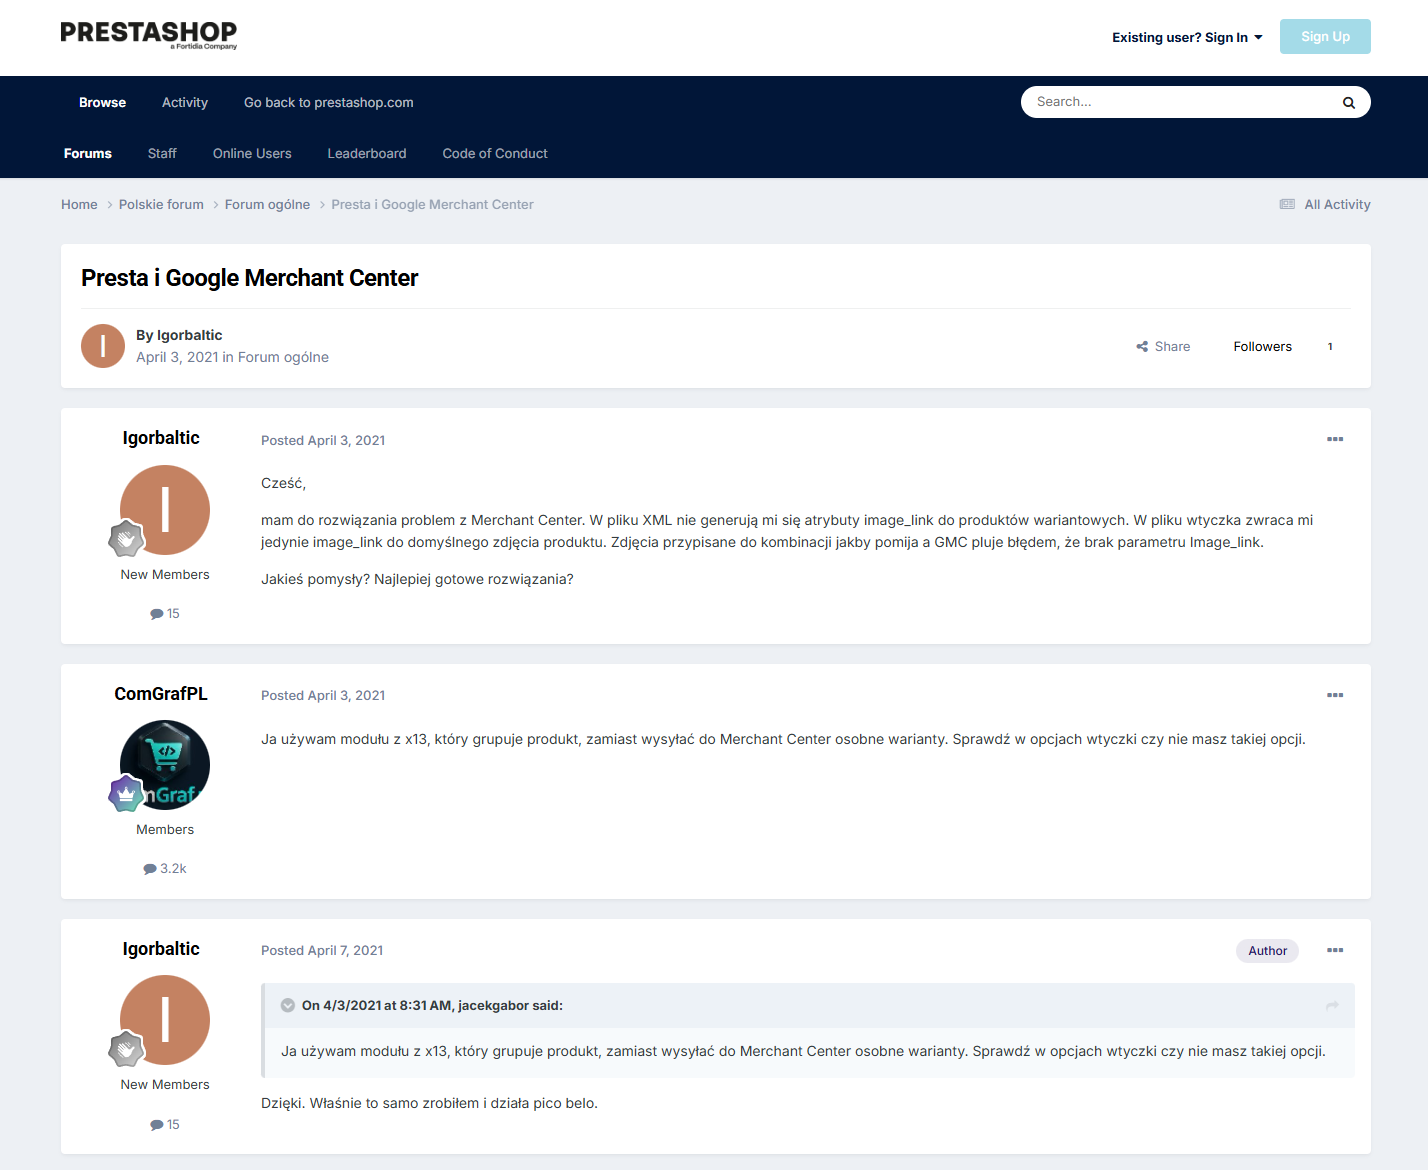1428x1170 pixels.
Task: Click All Activity link
Action: click(x=1337, y=204)
